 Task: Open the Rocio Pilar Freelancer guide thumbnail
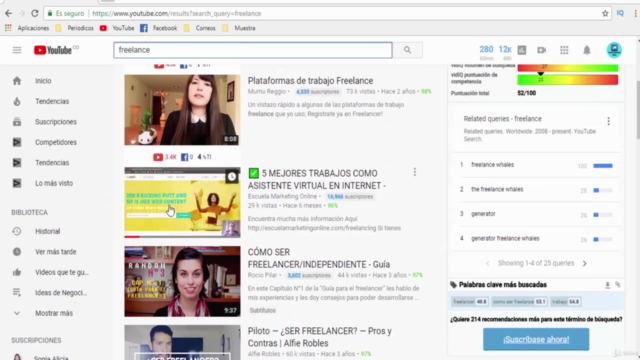point(182,281)
